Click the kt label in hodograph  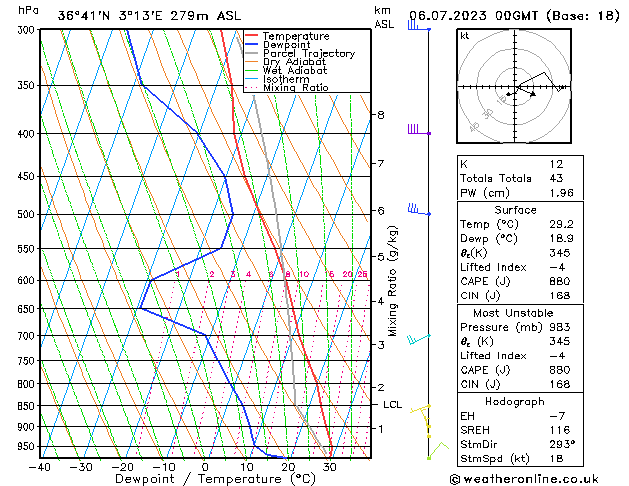465,36
